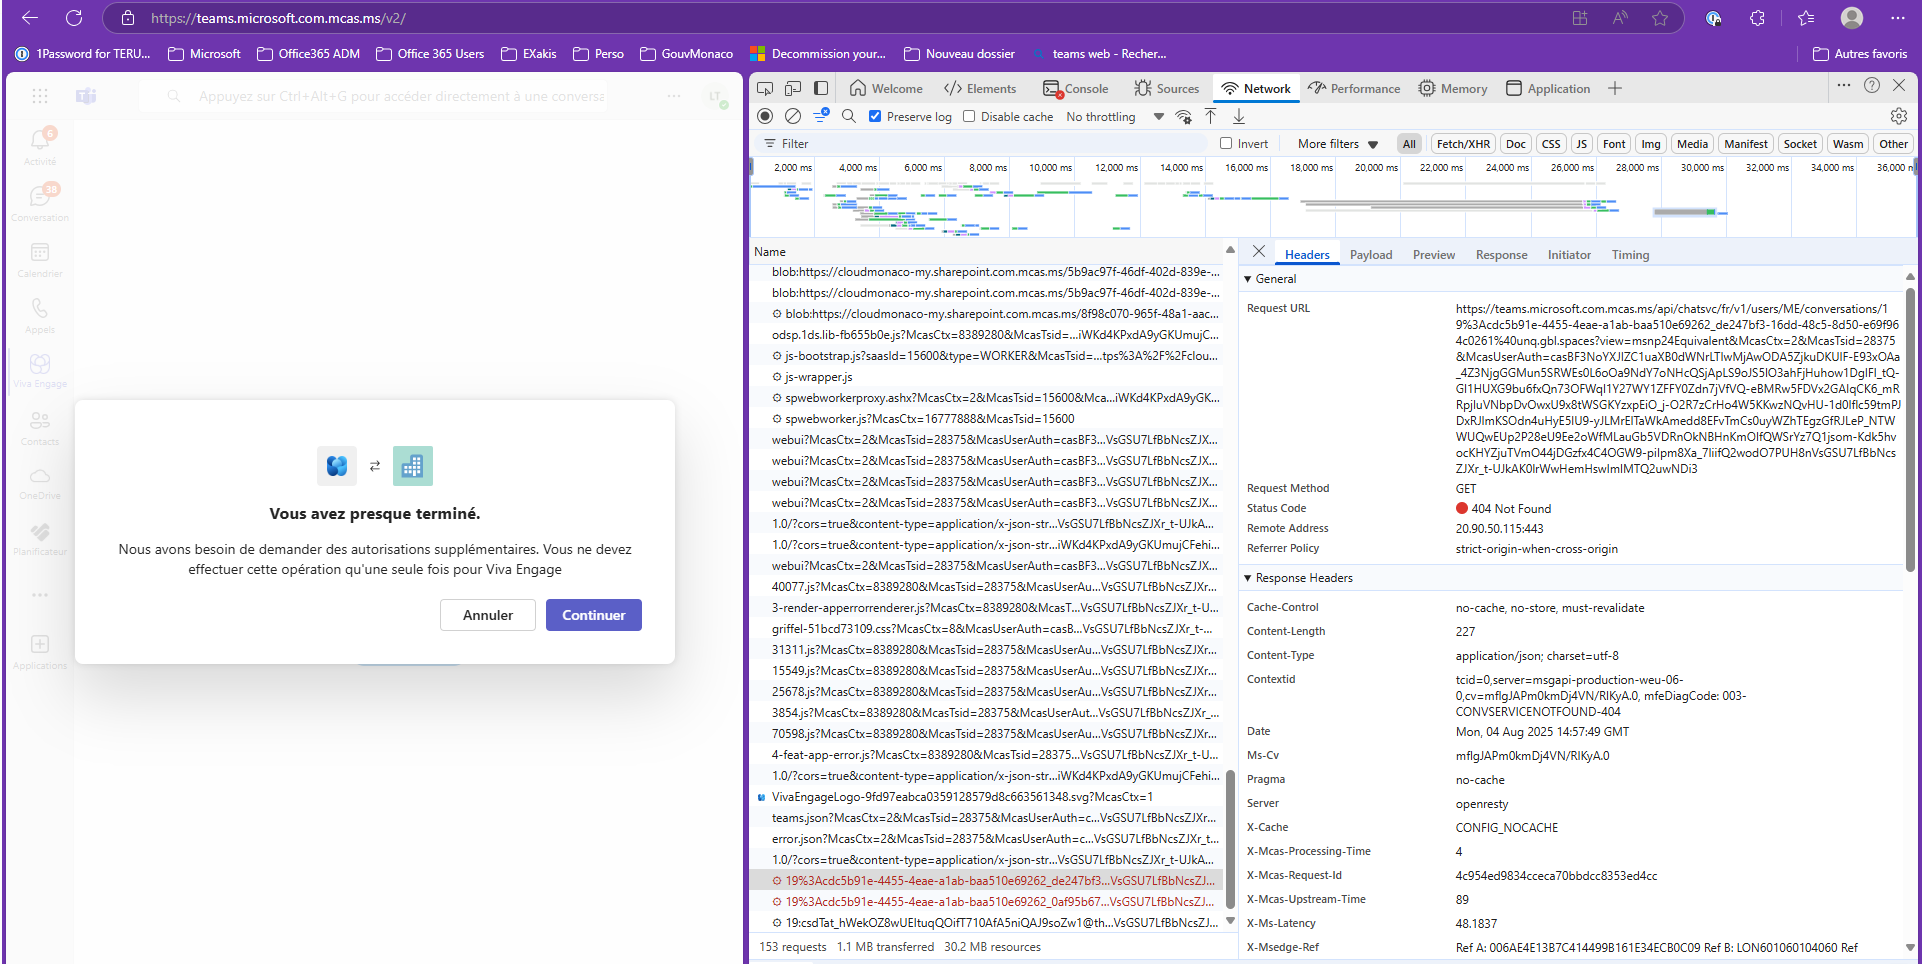Screen dimensions: 1922x964
Task: Click the inspect element picker icon
Action: pyautogui.click(x=765, y=88)
